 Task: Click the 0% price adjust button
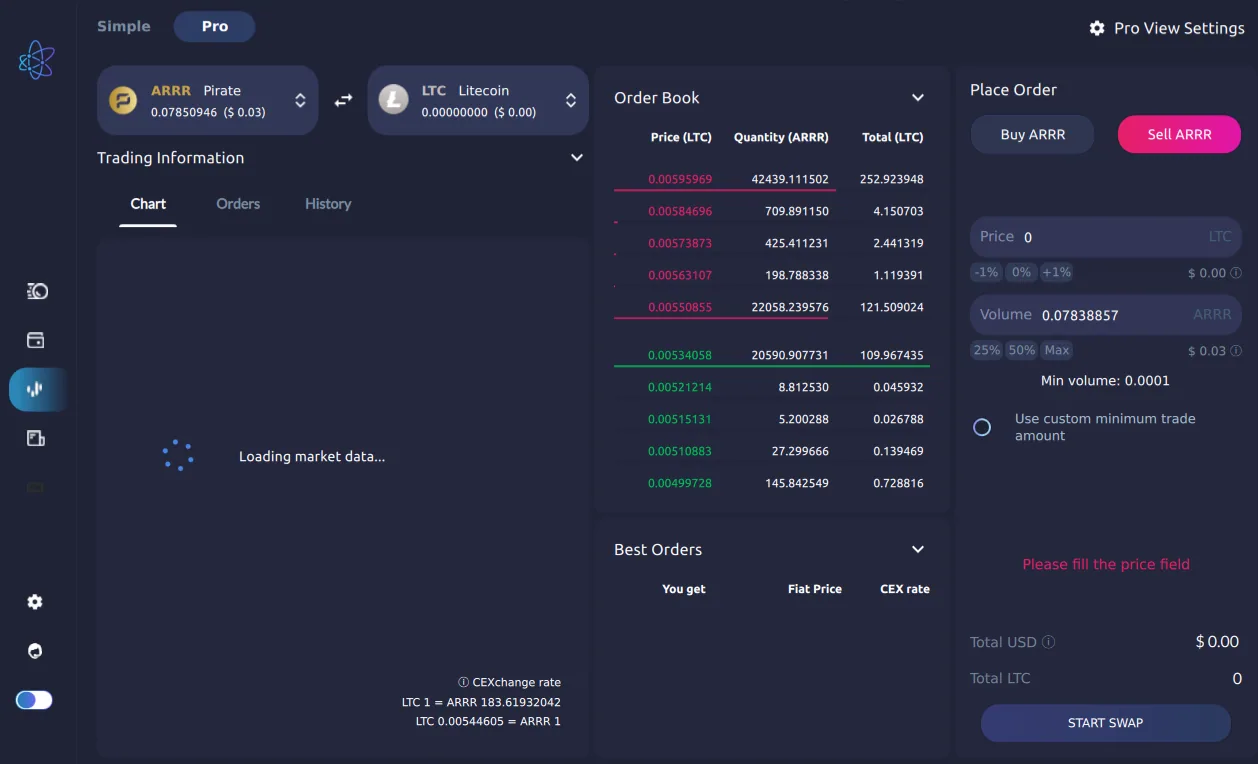1021,272
